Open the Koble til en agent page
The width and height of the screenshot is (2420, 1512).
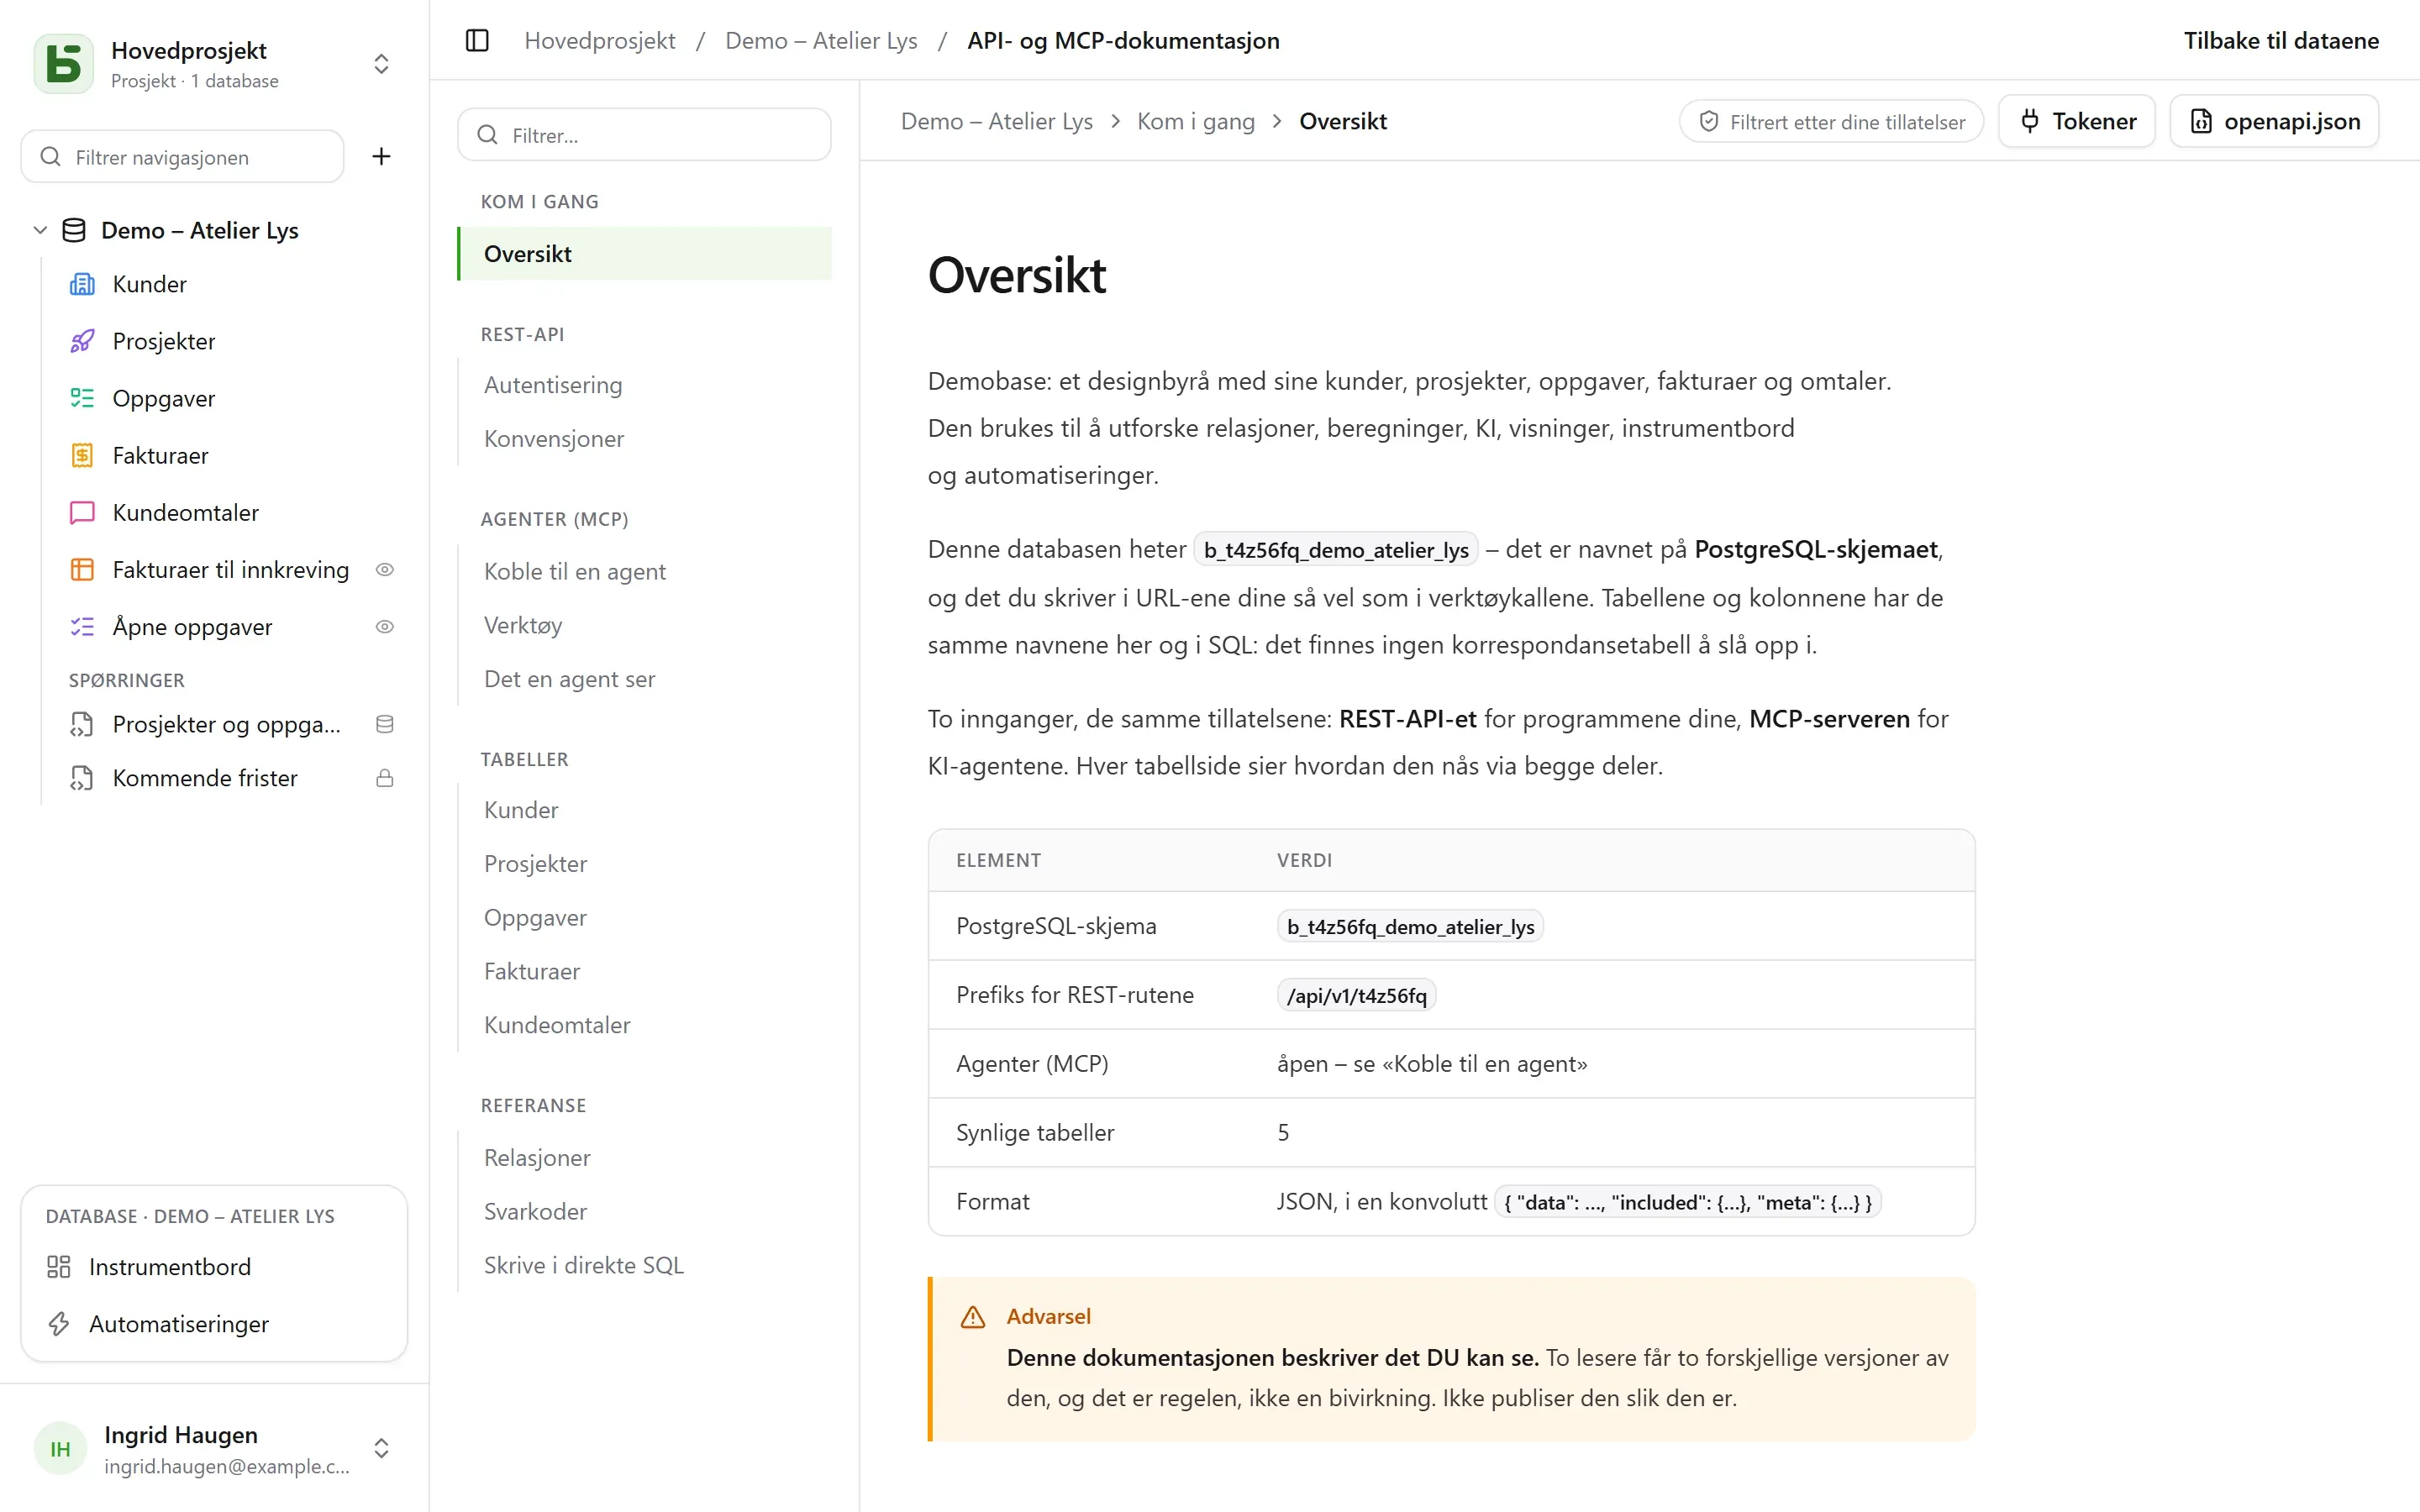(x=575, y=571)
